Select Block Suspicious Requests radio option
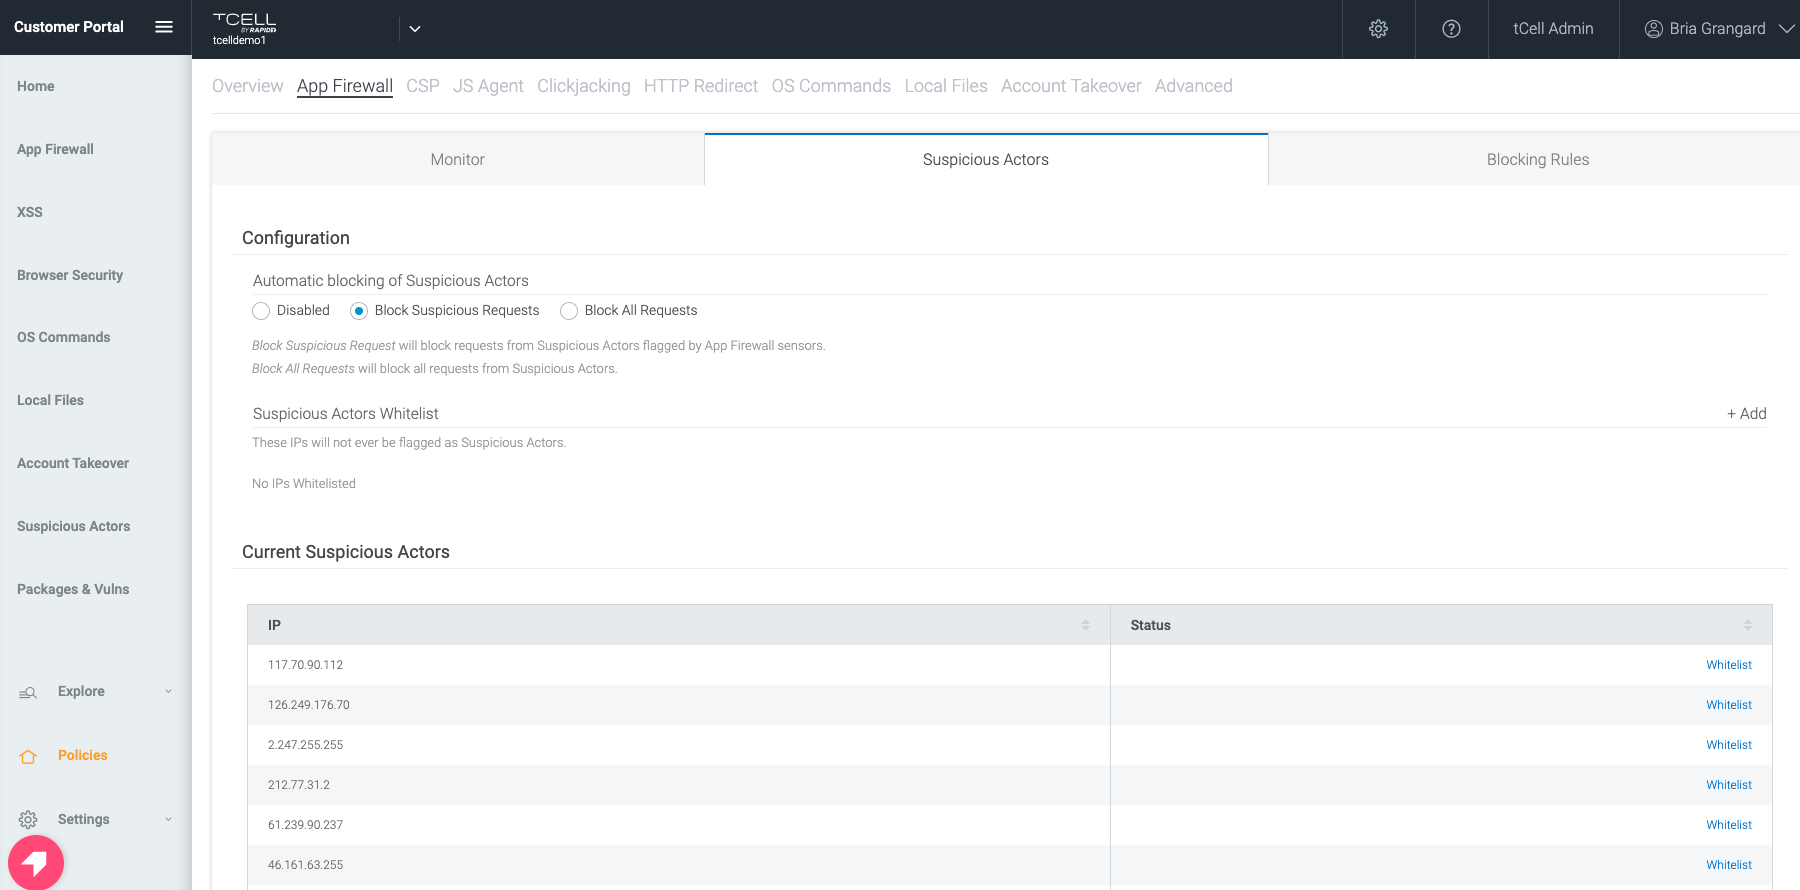The width and height of the screenshot is (1800, 890). click(359, 311)
